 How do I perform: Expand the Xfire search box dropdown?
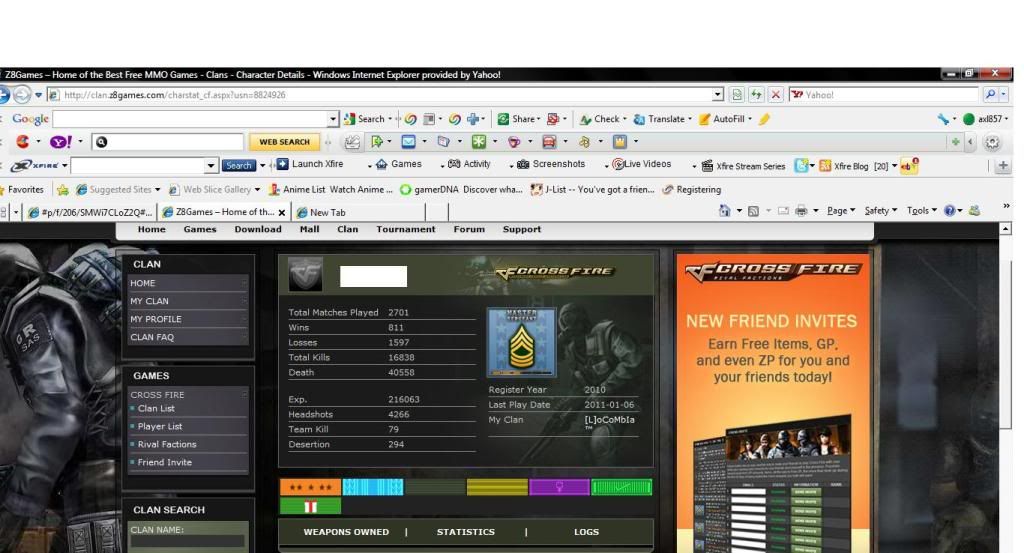coord(211,165)
